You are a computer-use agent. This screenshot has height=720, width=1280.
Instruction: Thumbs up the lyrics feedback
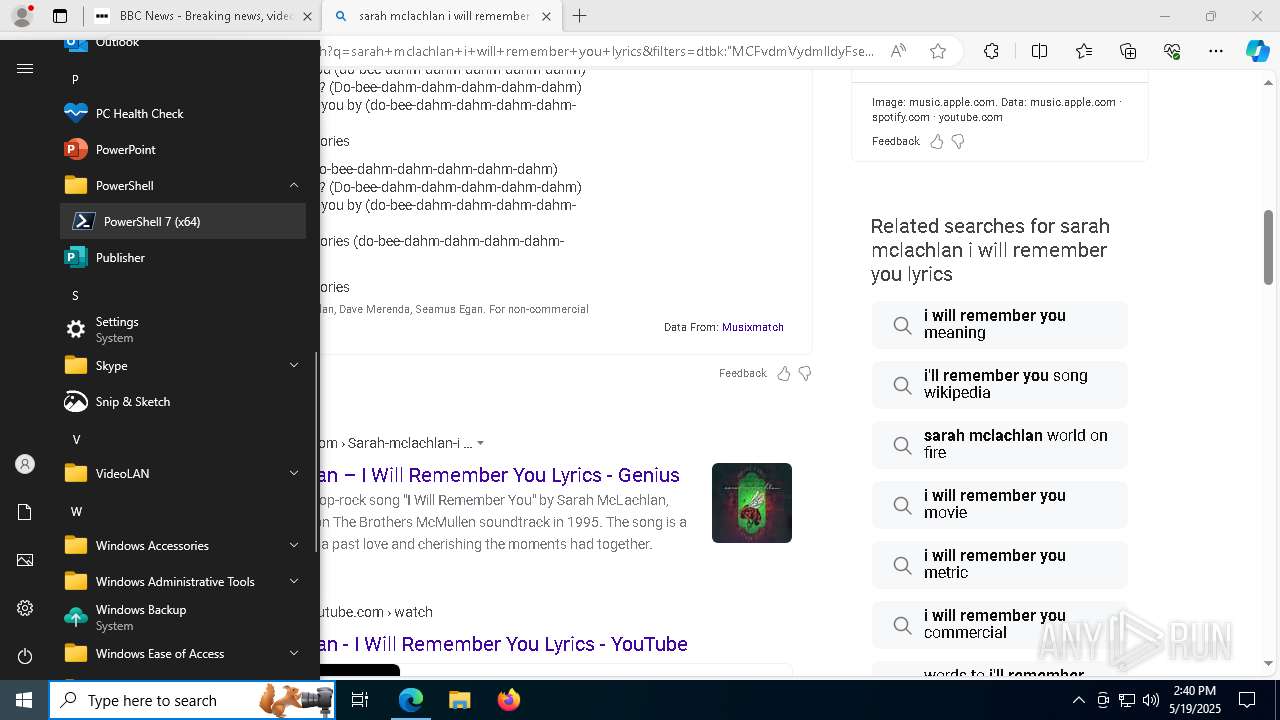[784, 373]
